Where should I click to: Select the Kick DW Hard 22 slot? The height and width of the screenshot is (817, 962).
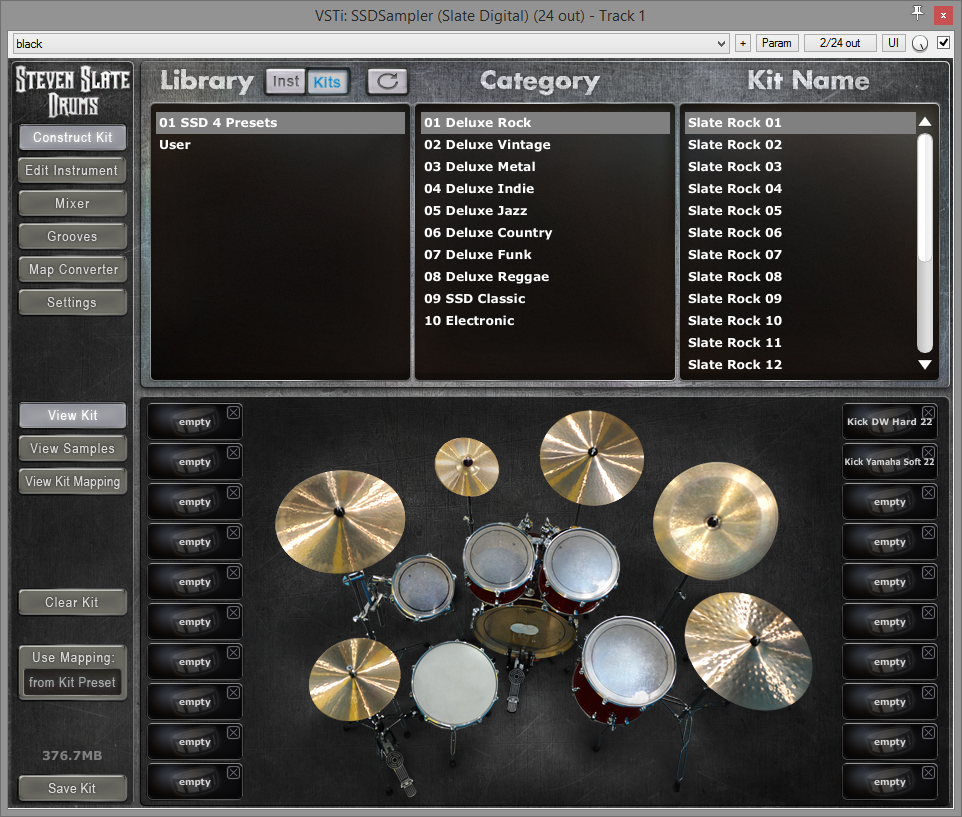(889, 421)
